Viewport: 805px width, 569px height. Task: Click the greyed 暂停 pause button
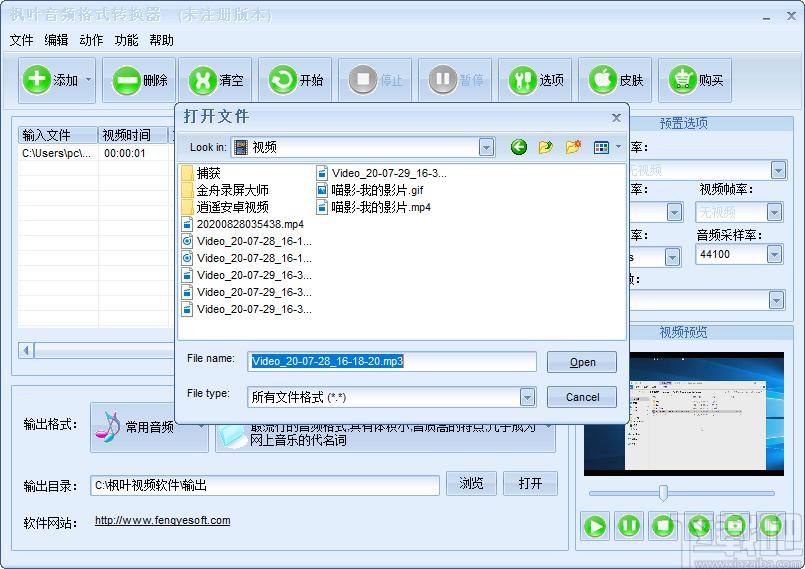455,80
